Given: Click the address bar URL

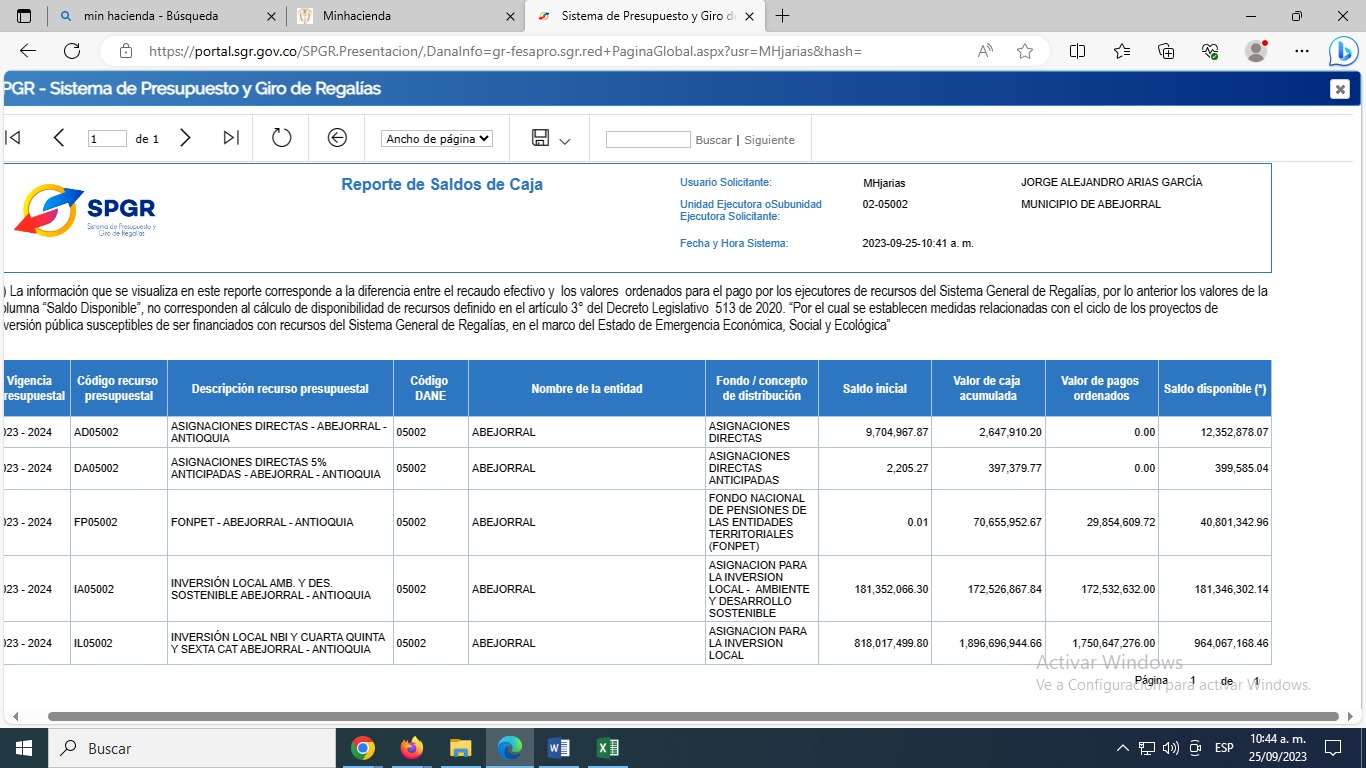Looking at the screenshot, I should coord(505,51).
